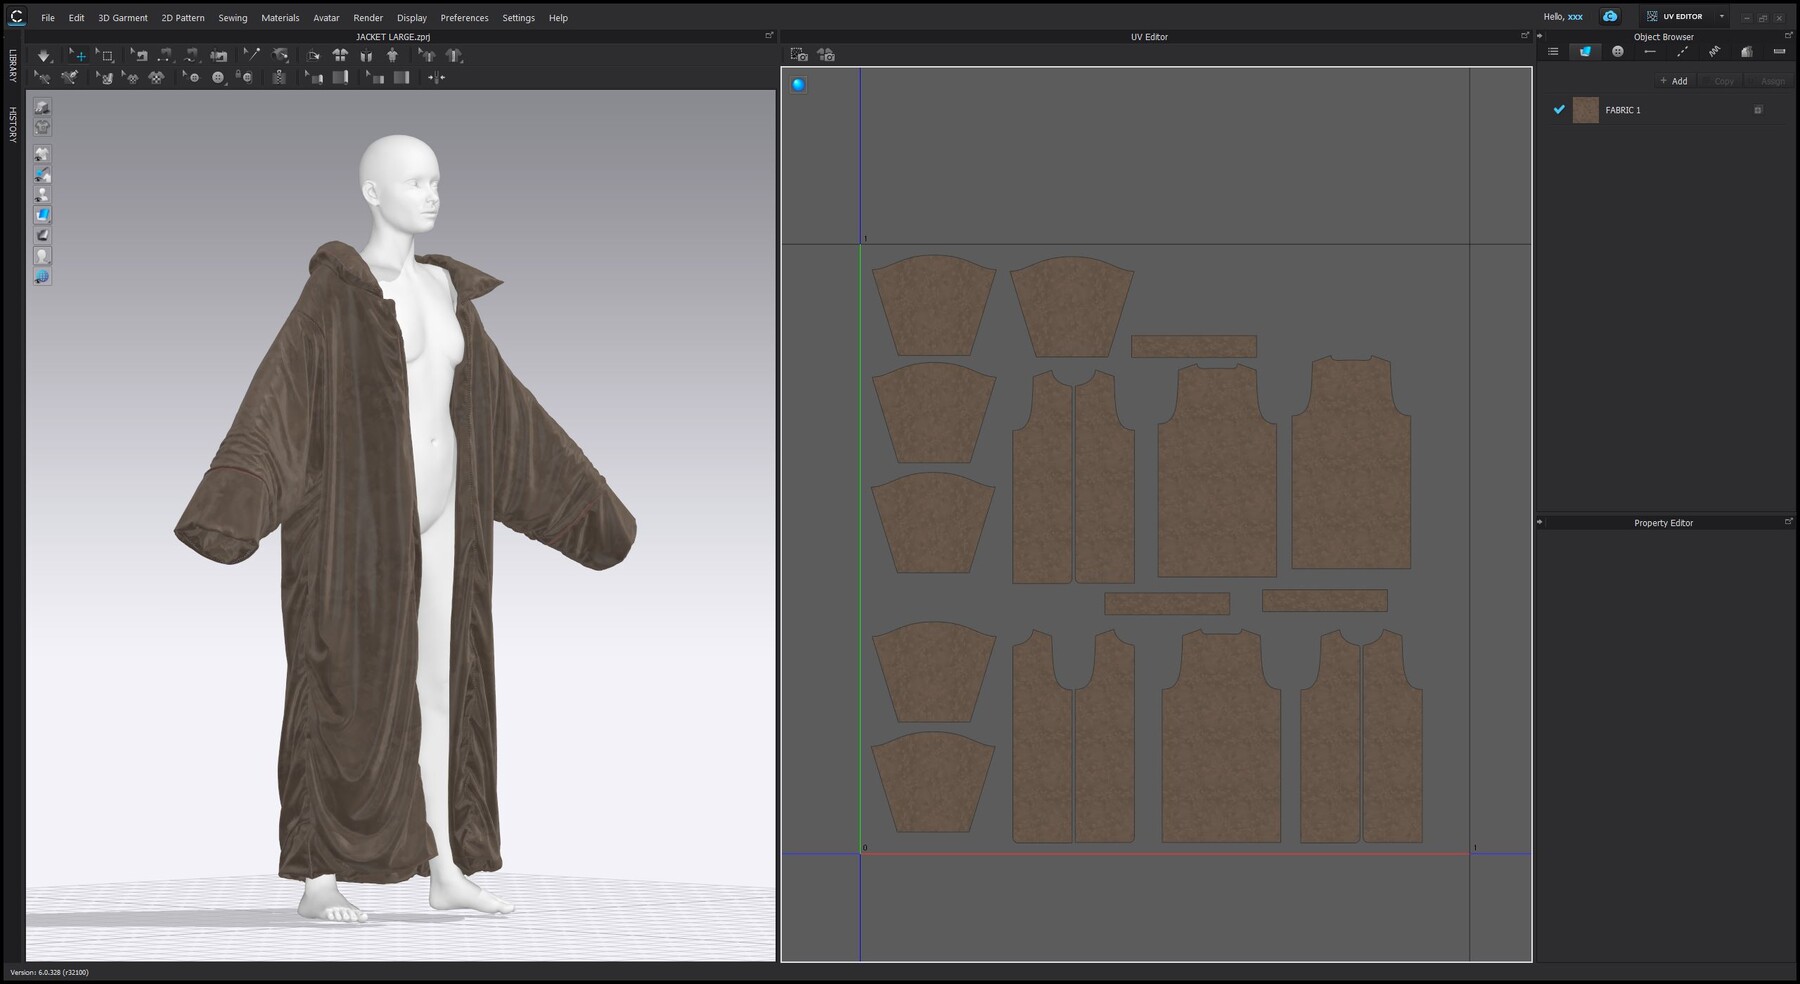Click the Add button in Object Browser

tap(1672, 81)
